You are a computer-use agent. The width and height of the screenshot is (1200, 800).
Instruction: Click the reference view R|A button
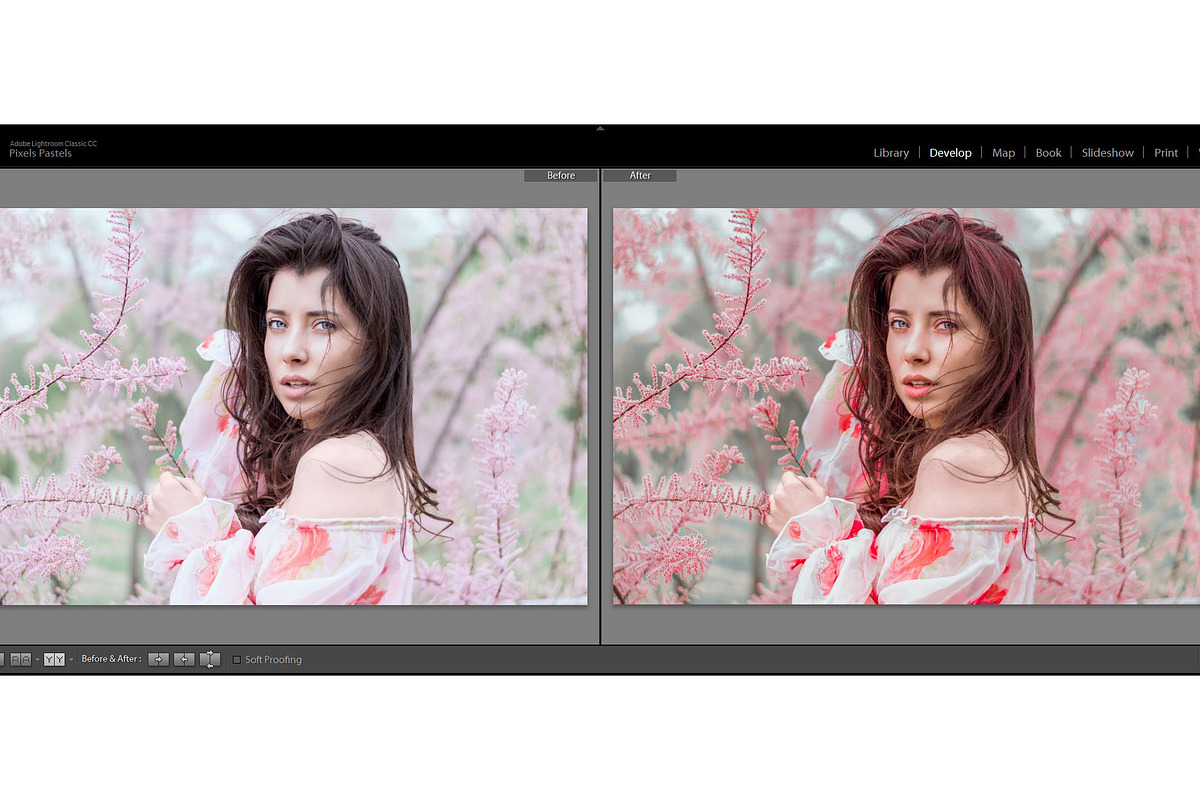pos(20,659)
